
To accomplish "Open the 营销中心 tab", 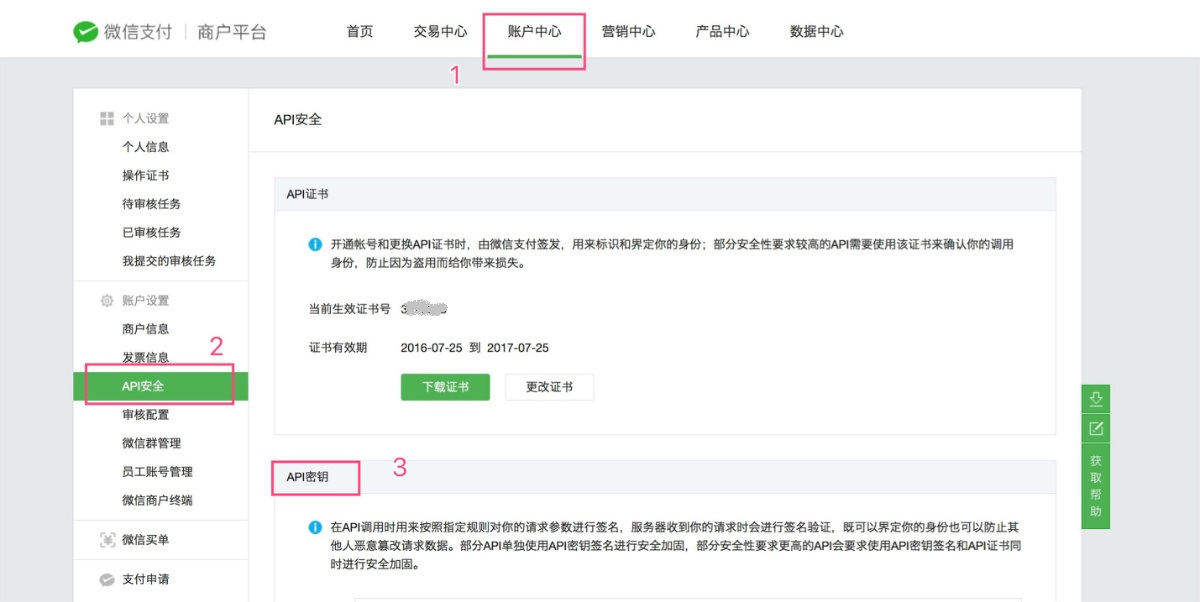I will click(x=628, y=32).
